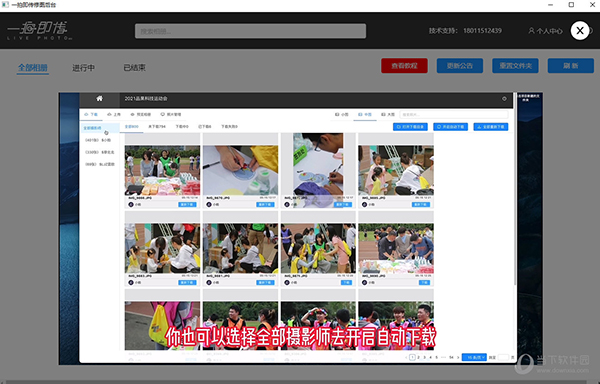The width and height of the screenshot is (600, 384).
Task: Select the photographer entry with 401 photos
Action: [x=99, y=140]
